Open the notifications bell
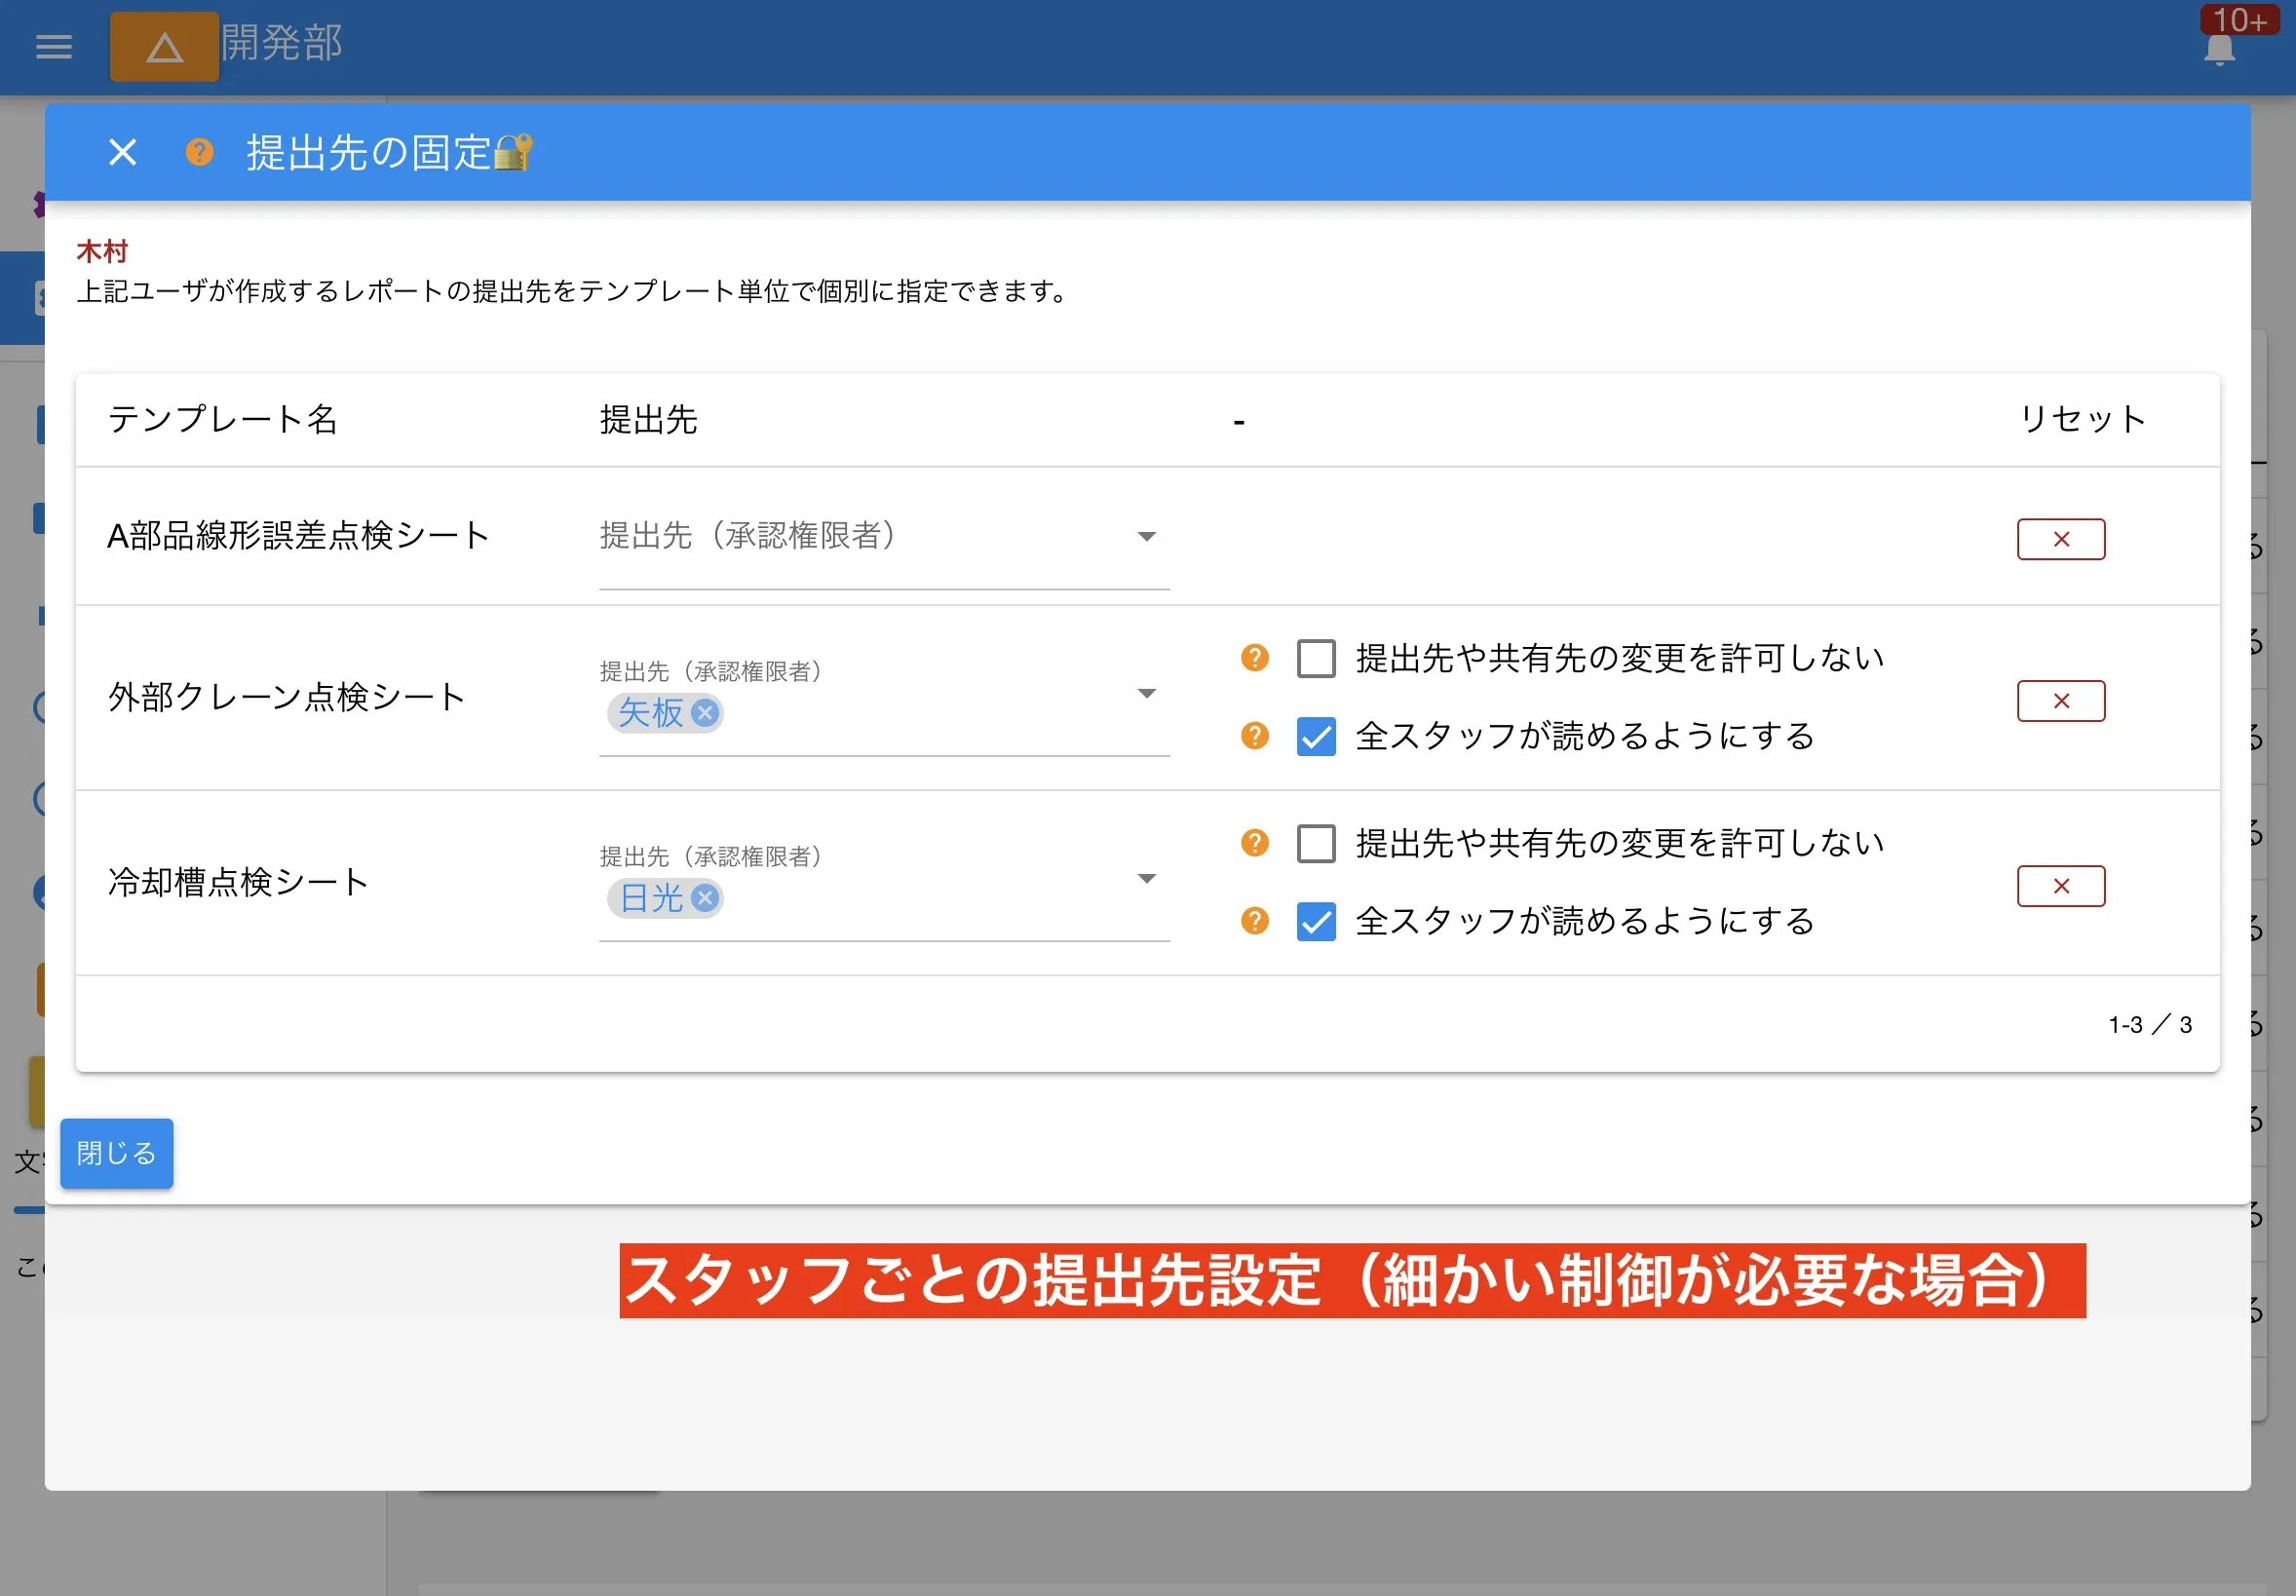 pyautogui.click(x=2219, y=48)
